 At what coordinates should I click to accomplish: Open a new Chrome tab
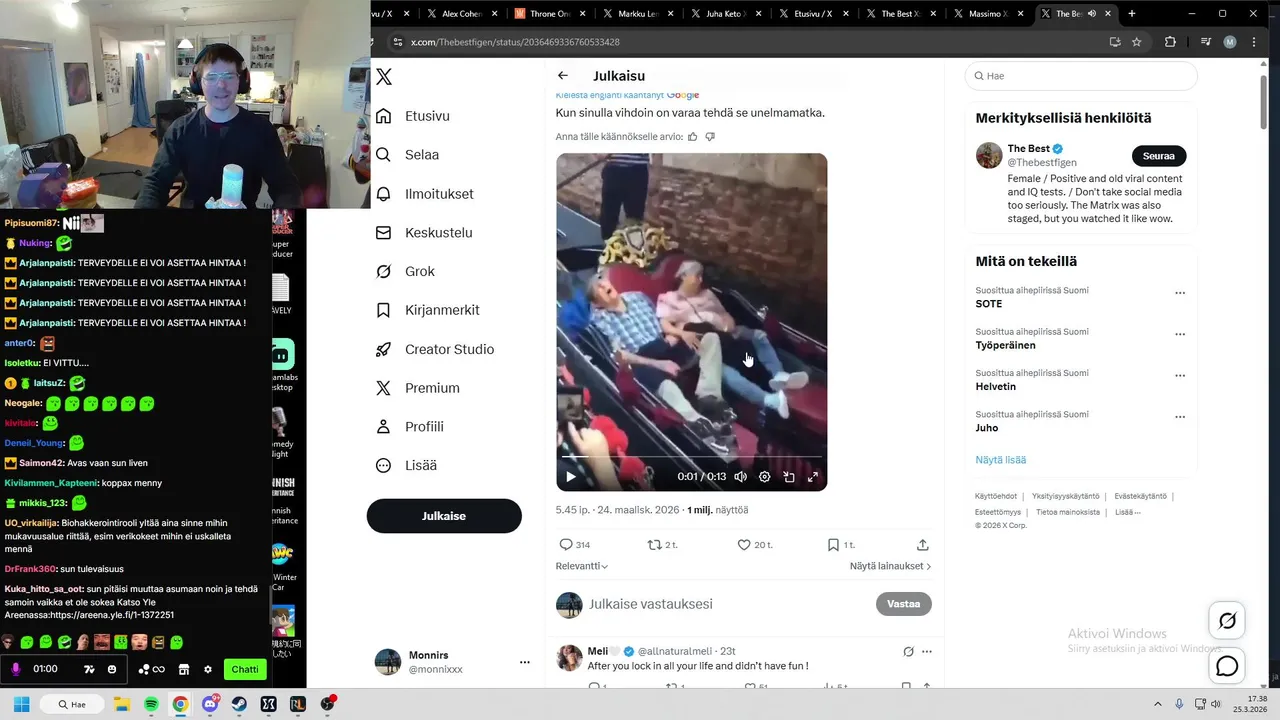[1132, 14]
